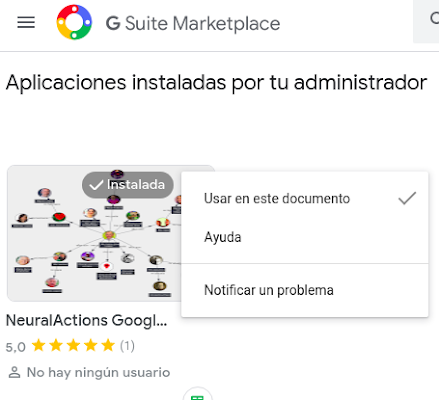The height and width of the screenshot is (400, 439).
Task: Click the green Sheets icon at bottom
Action: tap(197, 397)
